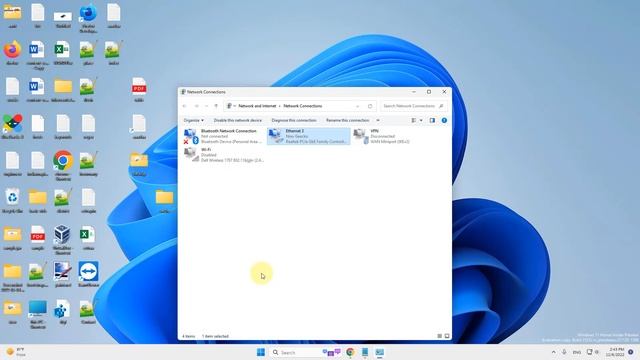Select the Excel file right of VirtualBox
The height and width of the screenshot is (360, 640).
pos(88,238)
